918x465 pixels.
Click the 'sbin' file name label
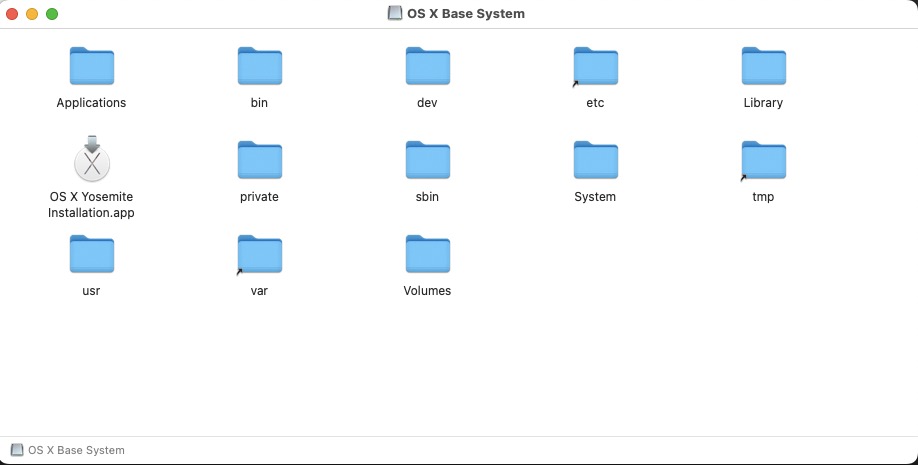point(427,197)
